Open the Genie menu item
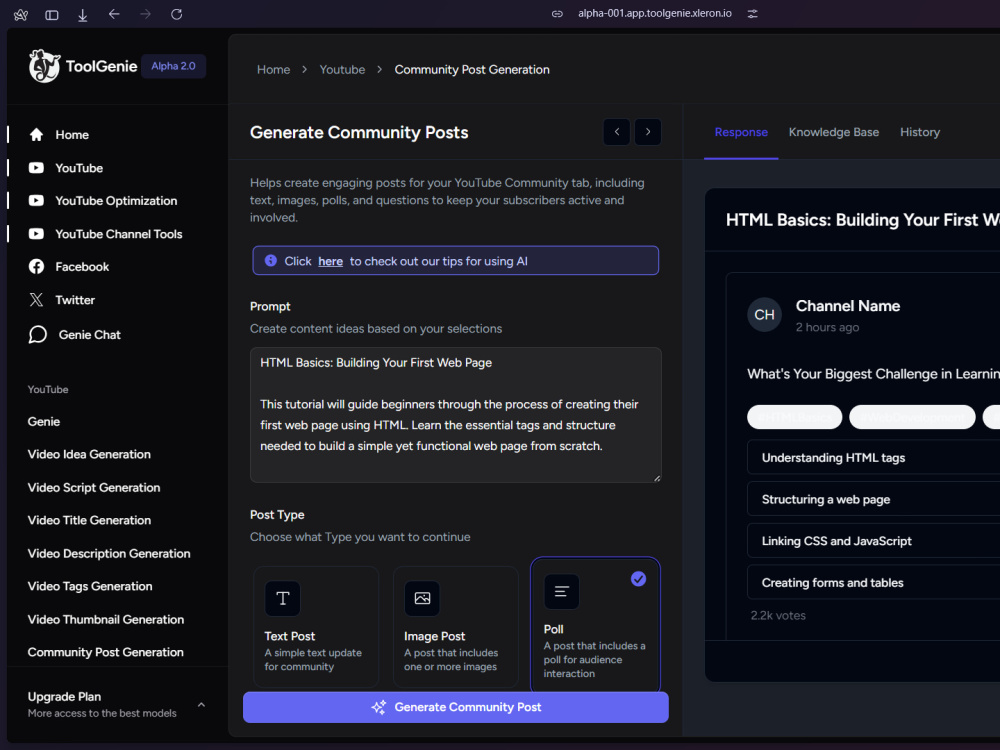 [44, 422]
